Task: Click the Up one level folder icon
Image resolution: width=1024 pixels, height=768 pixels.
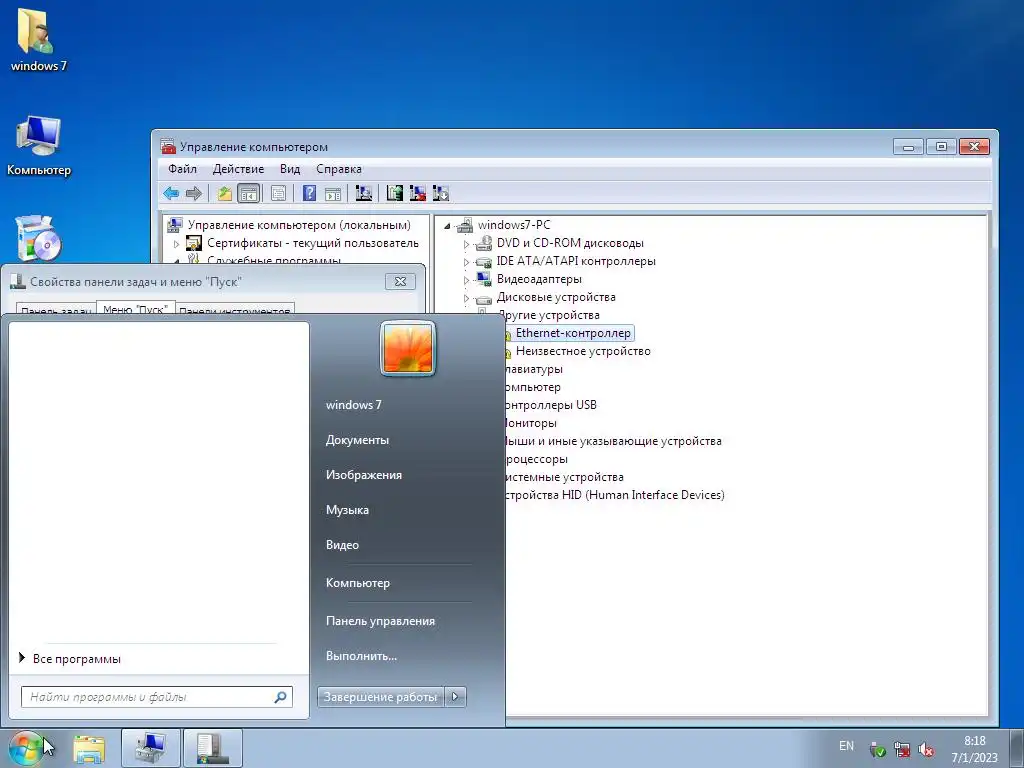Action: [225, 193]
